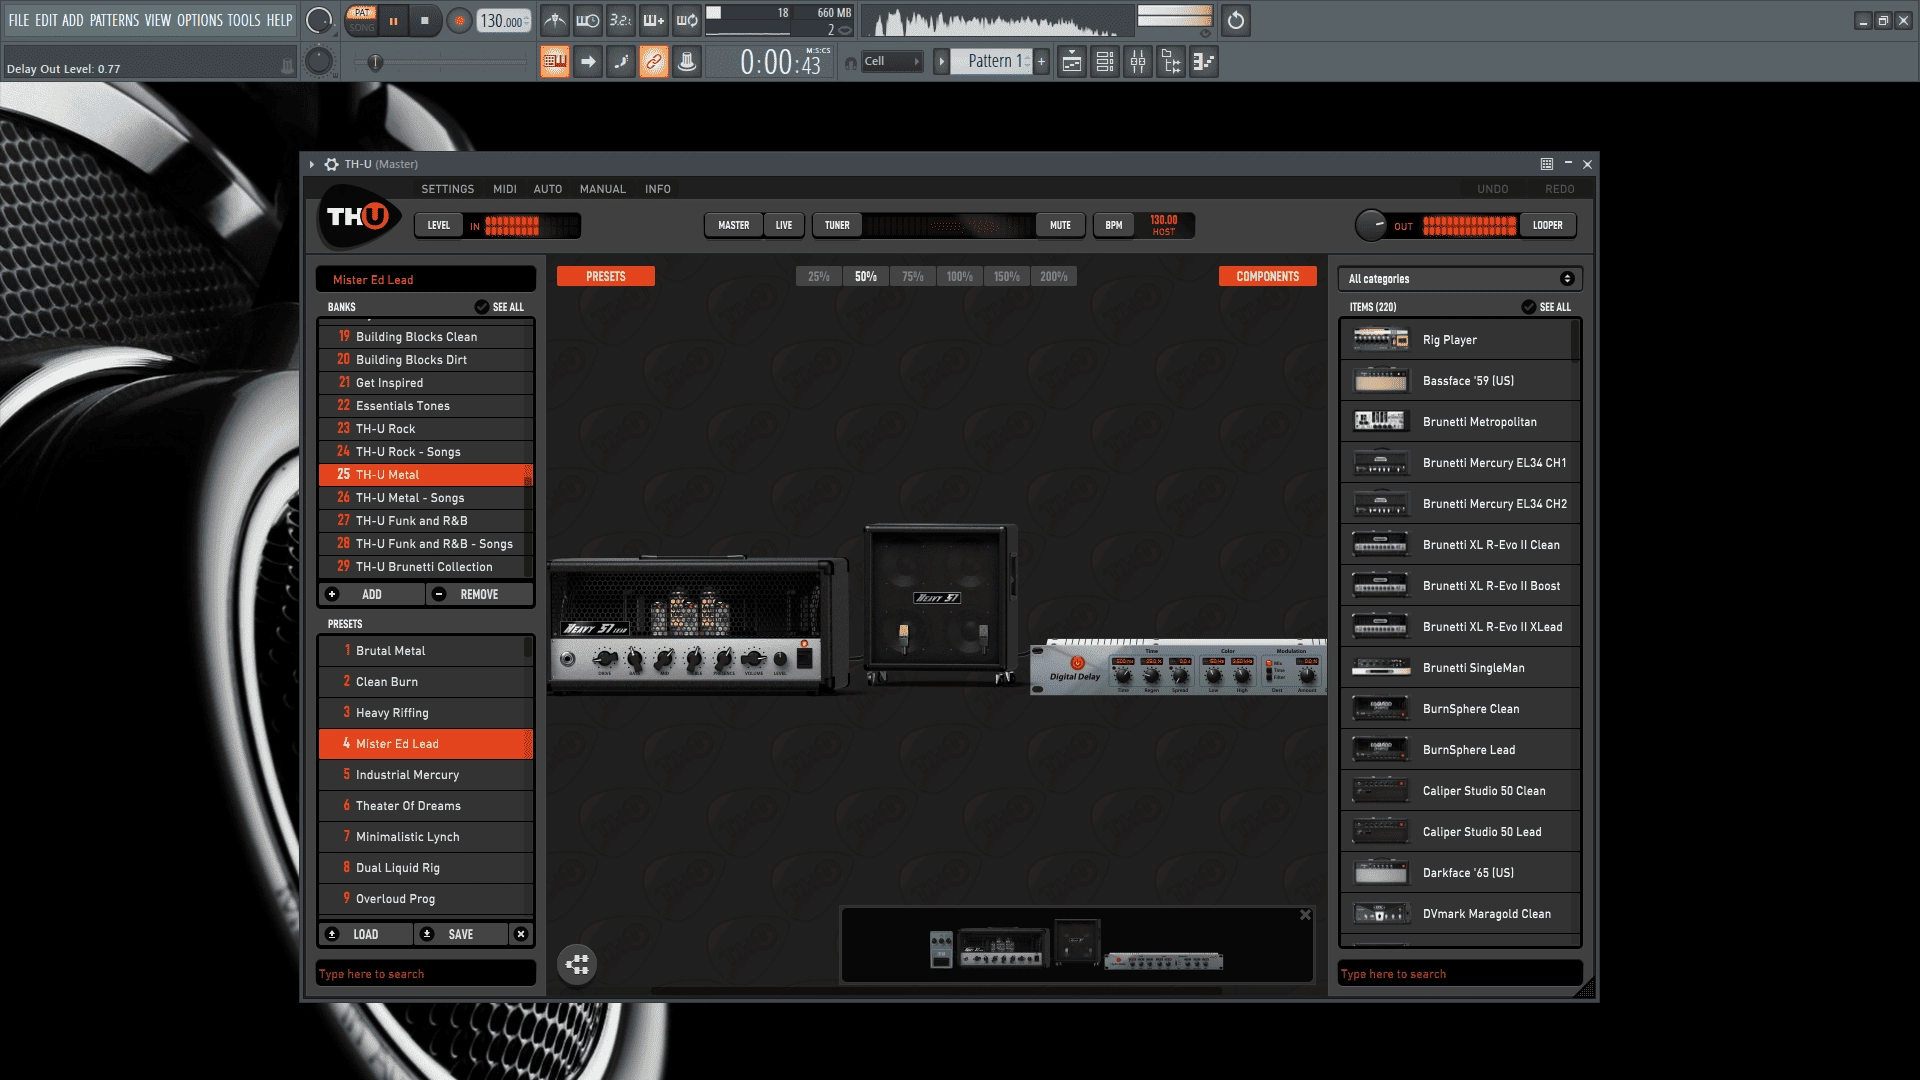This screenshot has width=1920, height=1080.
Task: Open TH-U plugin options gear icon
Action: [331, 164]
